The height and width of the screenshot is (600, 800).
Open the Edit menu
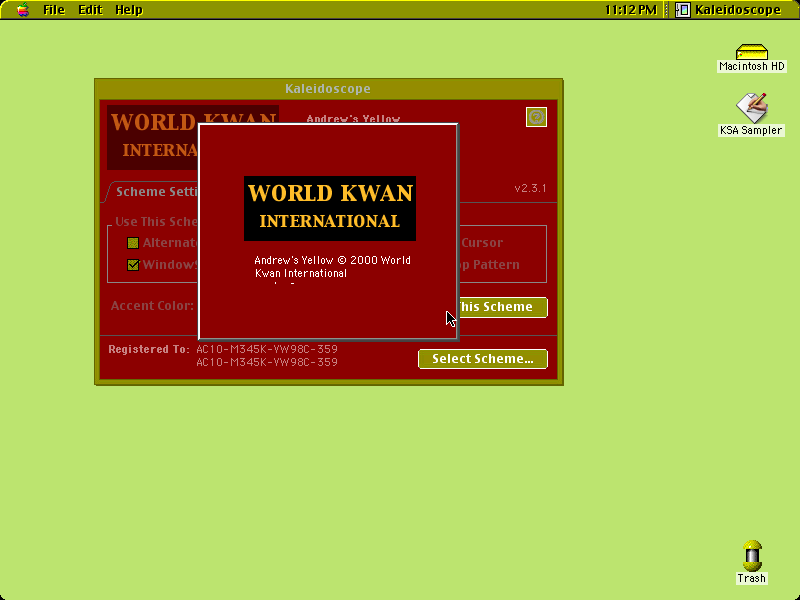[90, 10]
